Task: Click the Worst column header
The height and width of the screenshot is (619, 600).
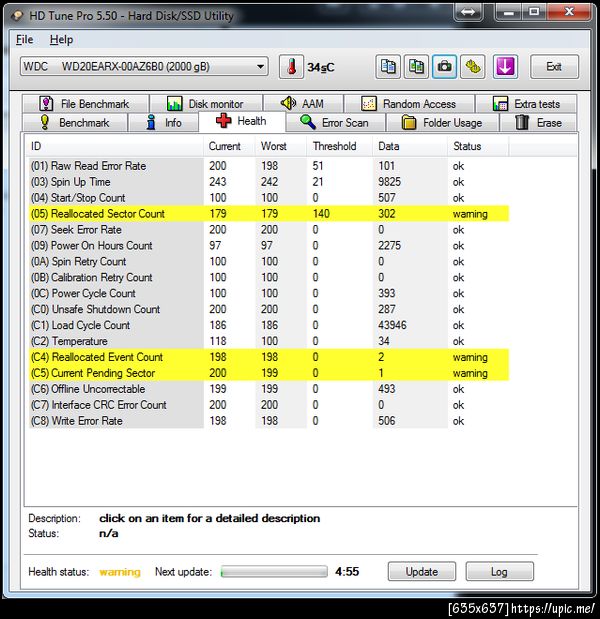Action: click(281, 146)
